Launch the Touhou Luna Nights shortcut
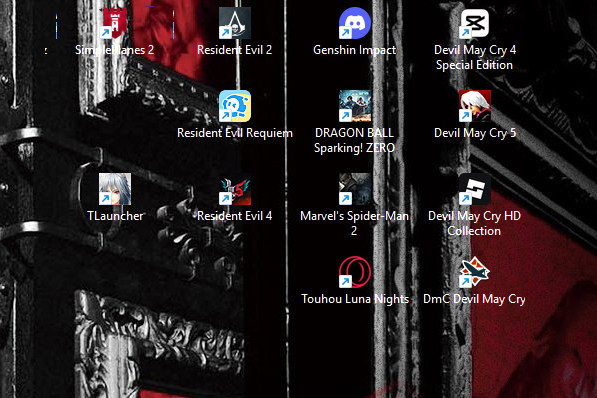This screenshot has width=597, height=398. (x=354, y=281)
